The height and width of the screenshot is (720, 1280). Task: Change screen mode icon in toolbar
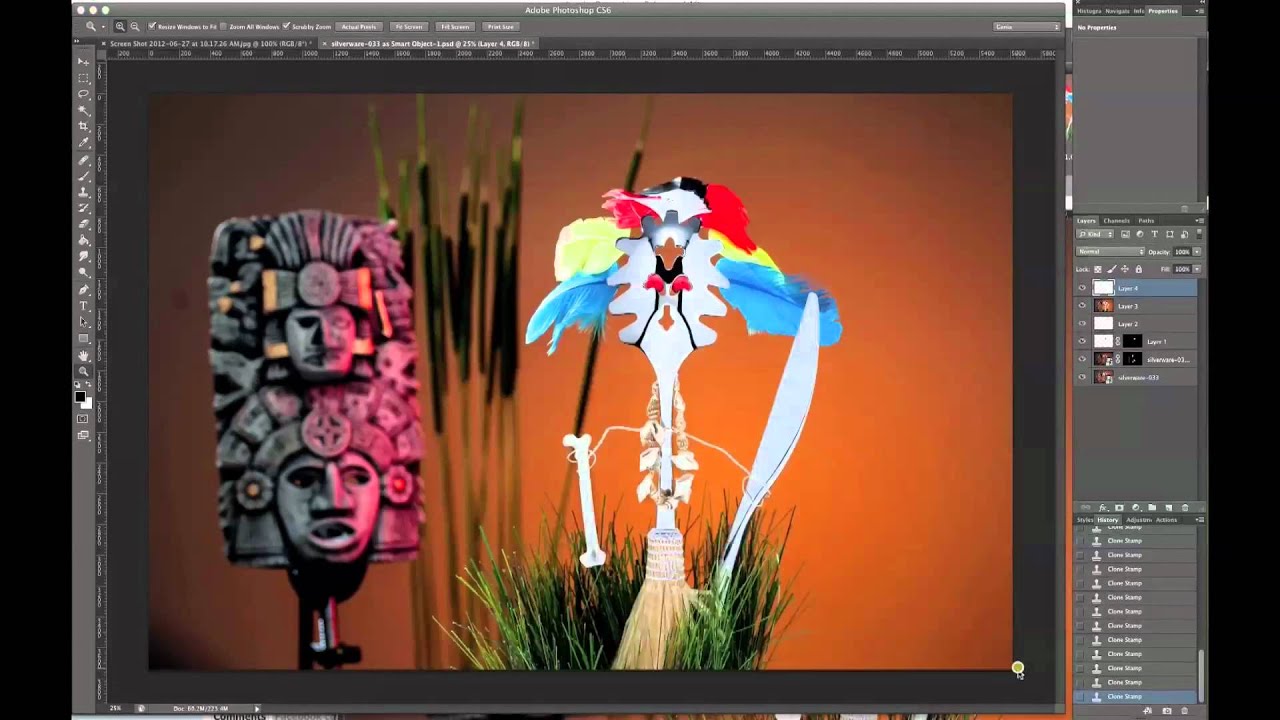(83, 435)
